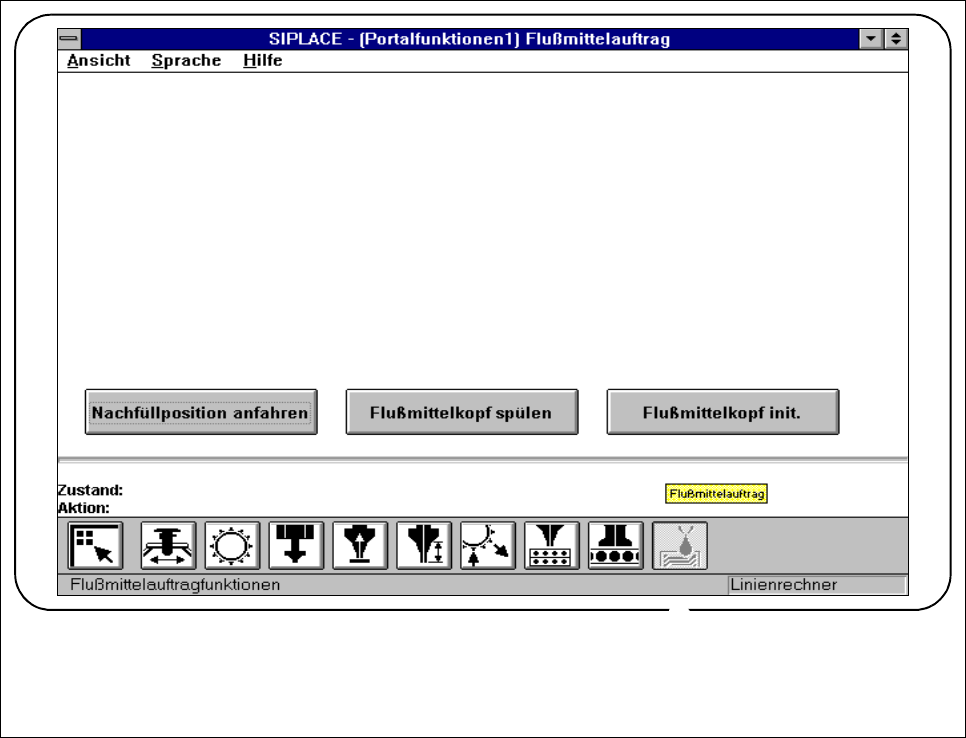Click Flußmittelkopf init. button

tap(723, 412)
